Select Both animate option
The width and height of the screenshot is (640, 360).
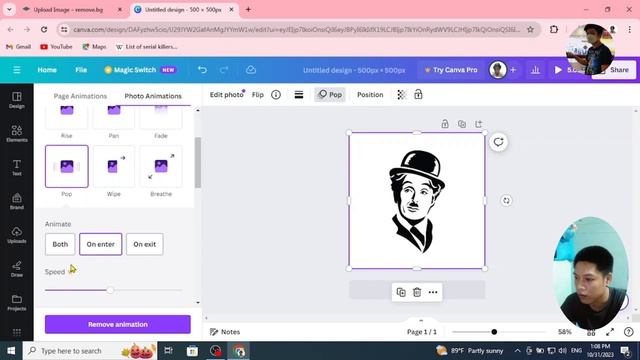(60, 244)
